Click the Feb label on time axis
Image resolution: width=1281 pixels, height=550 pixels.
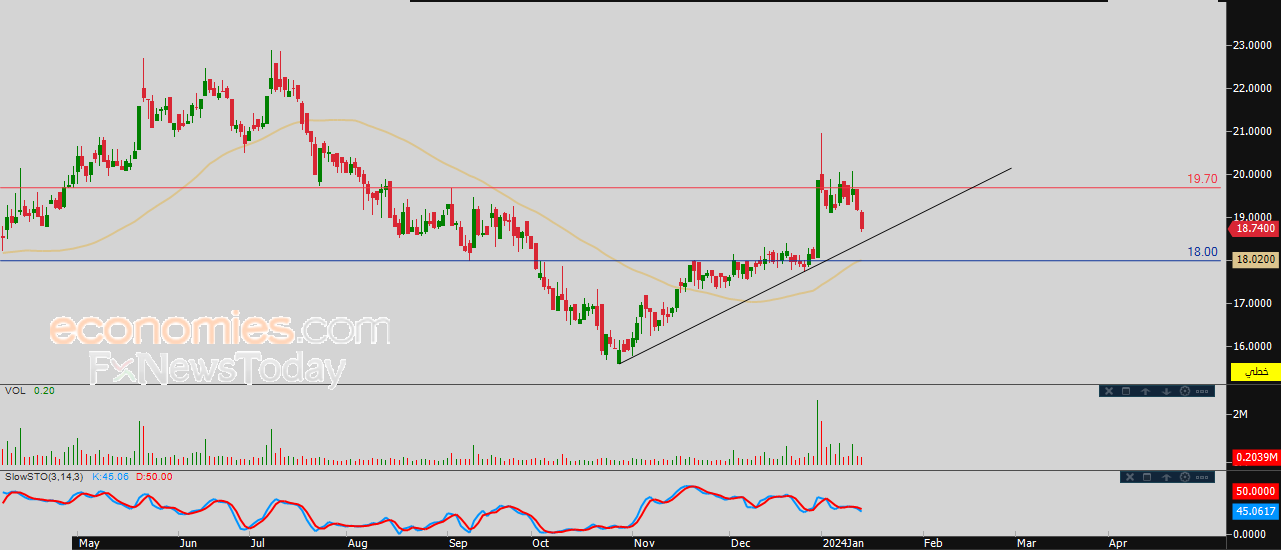click(932, 543)
